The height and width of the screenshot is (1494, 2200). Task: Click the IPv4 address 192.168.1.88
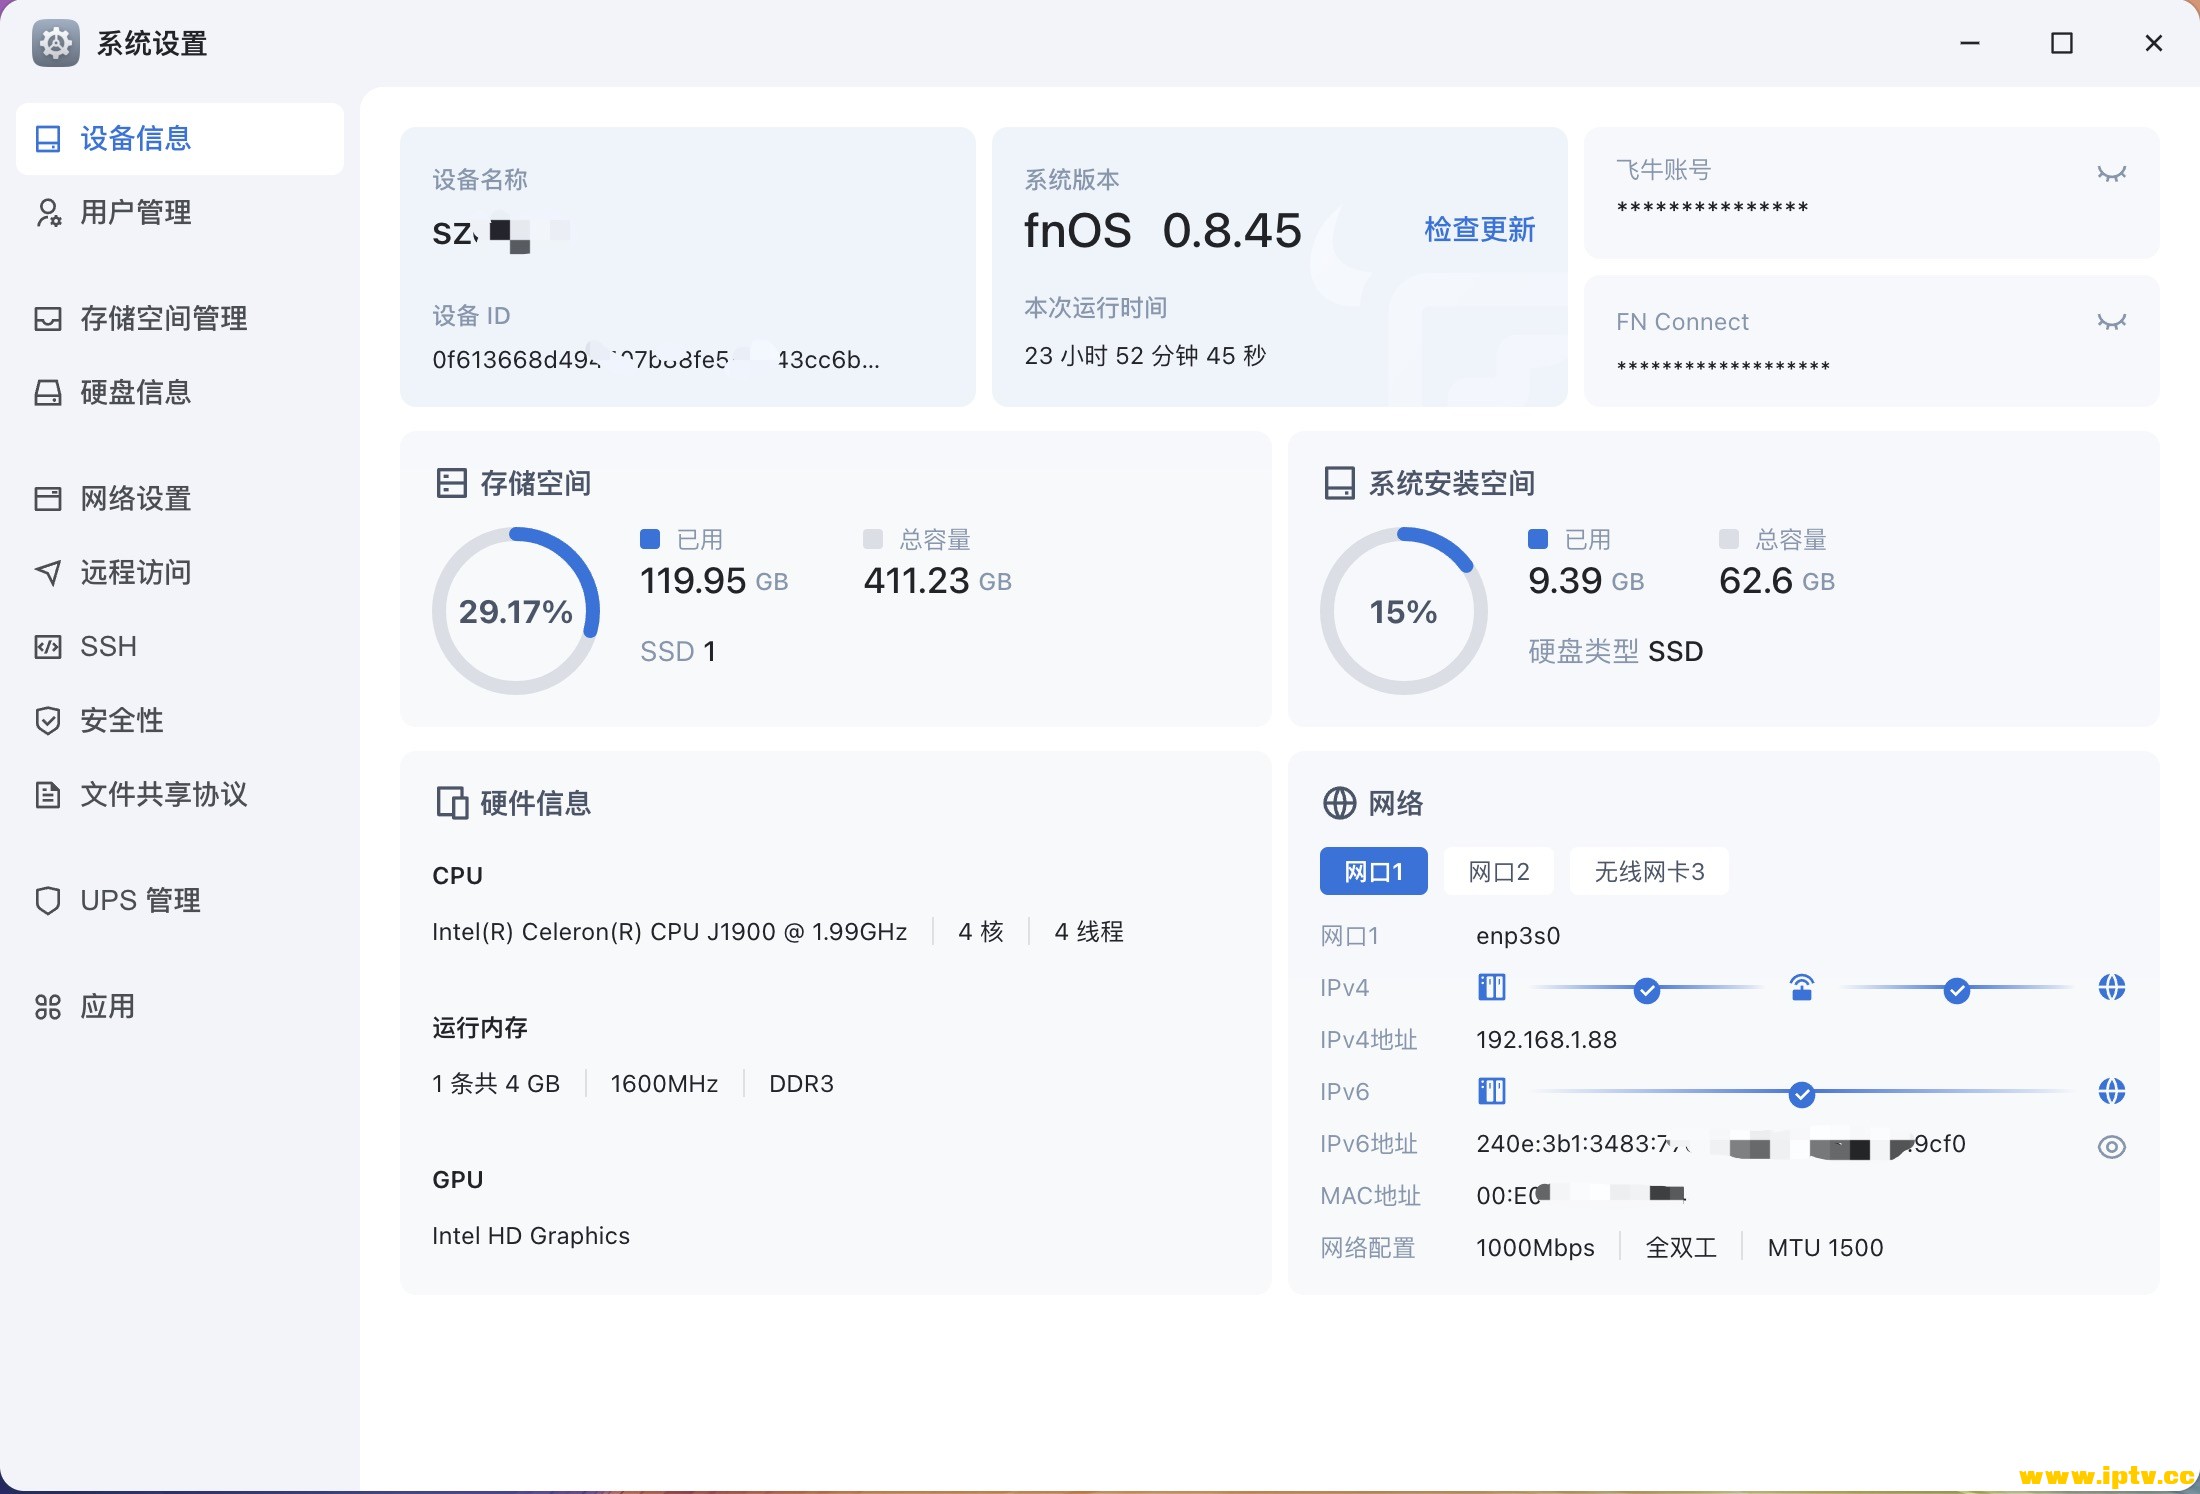coord(1546,1040)
